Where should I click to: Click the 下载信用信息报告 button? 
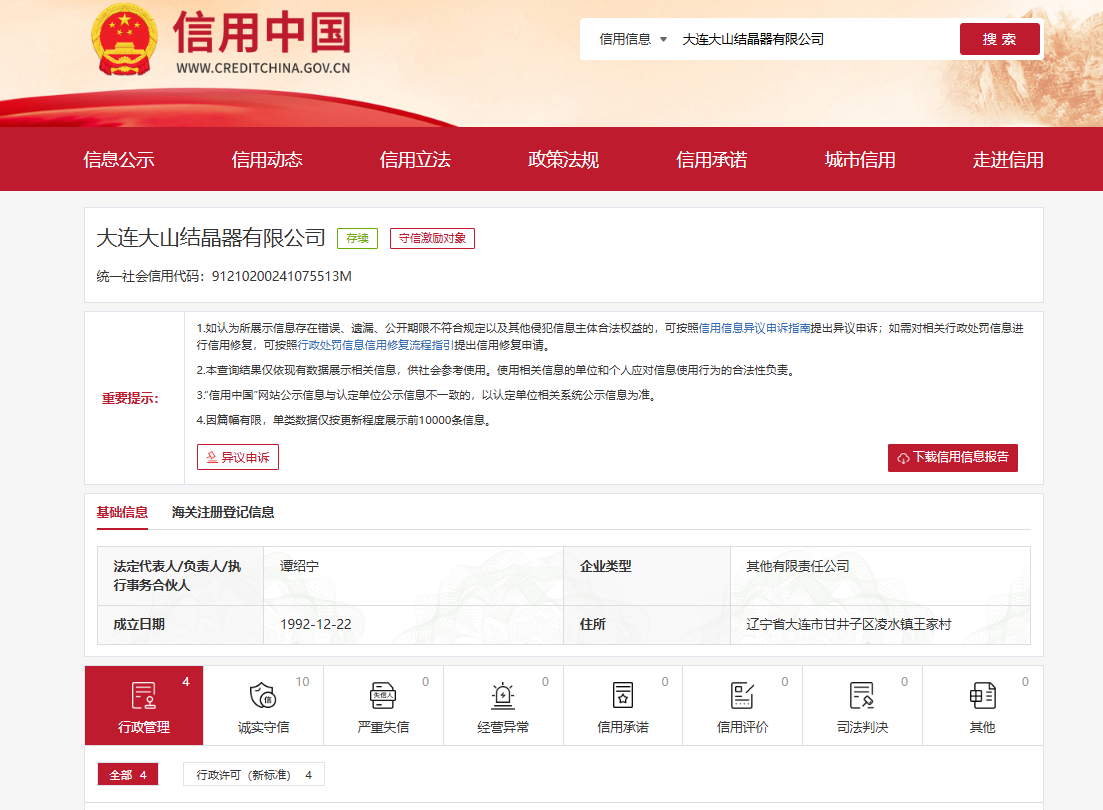(x=952, y=457)
